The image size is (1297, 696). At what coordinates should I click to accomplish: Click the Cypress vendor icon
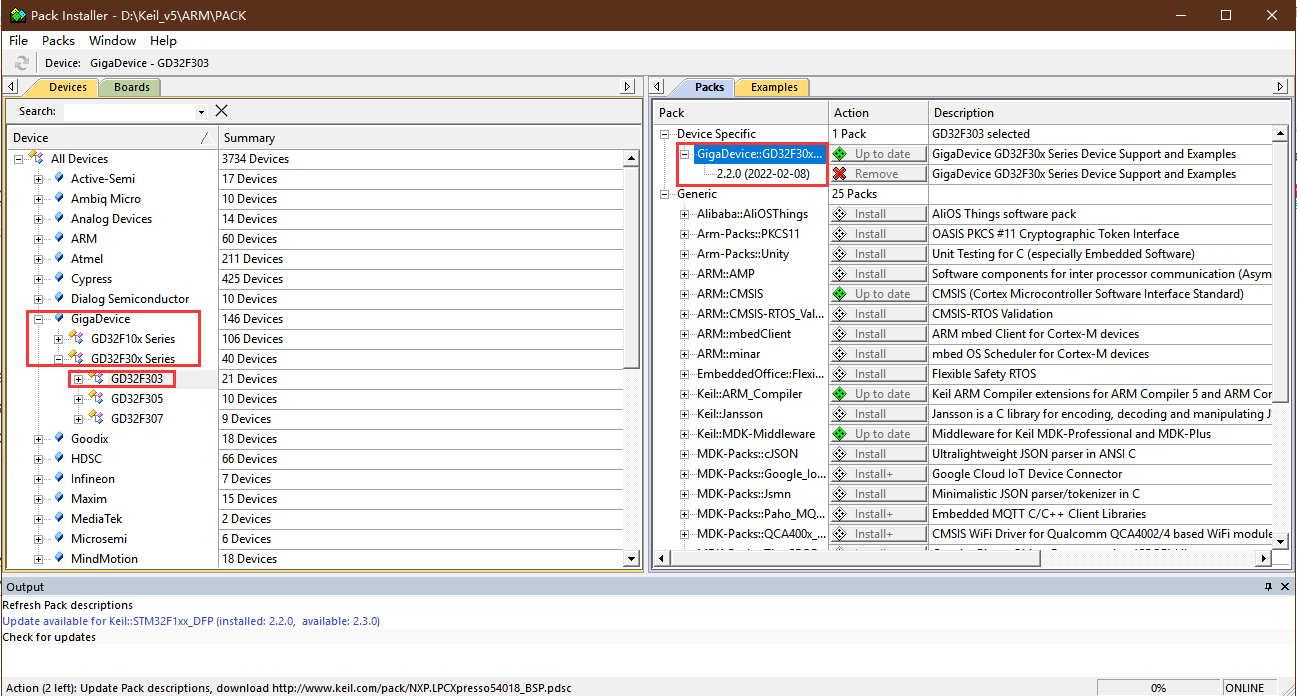tap(59, 279)
